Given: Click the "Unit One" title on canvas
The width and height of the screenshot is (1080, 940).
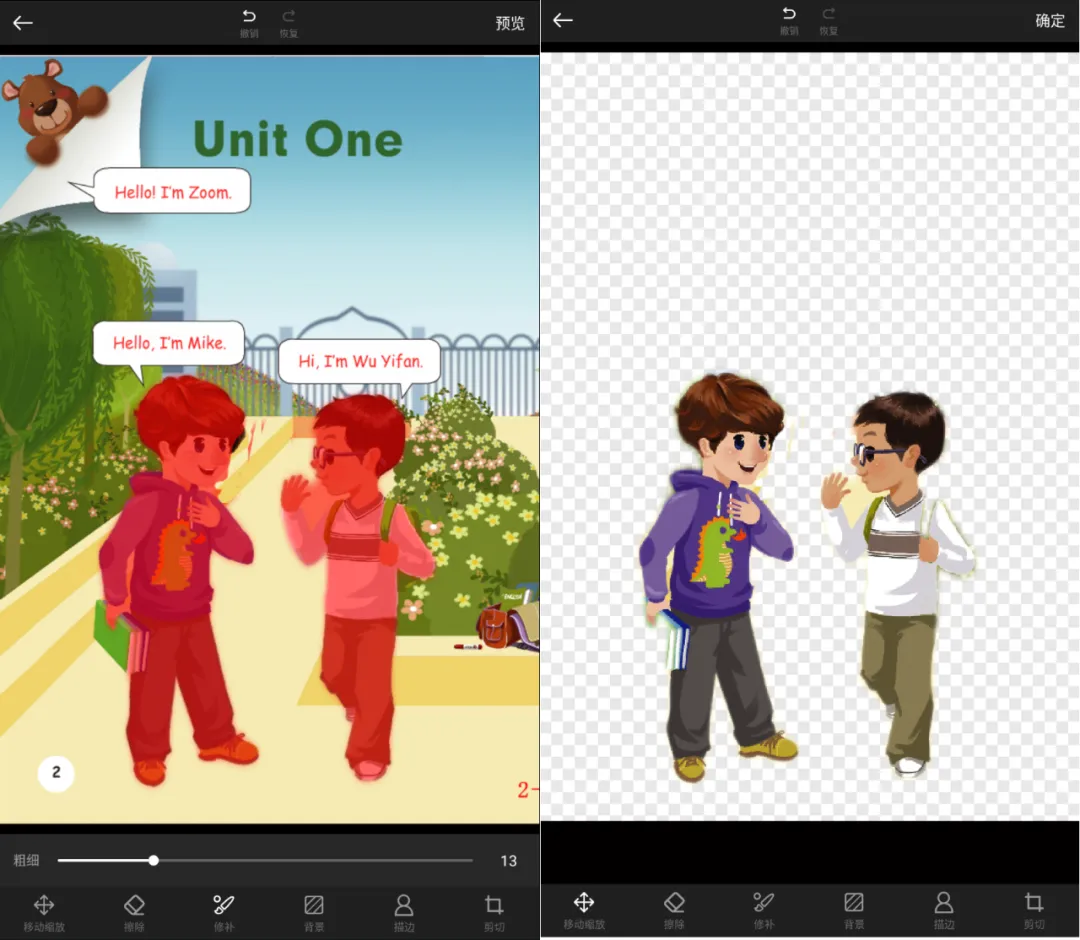Looking at the screenshot, I should (x=298, y=139).
